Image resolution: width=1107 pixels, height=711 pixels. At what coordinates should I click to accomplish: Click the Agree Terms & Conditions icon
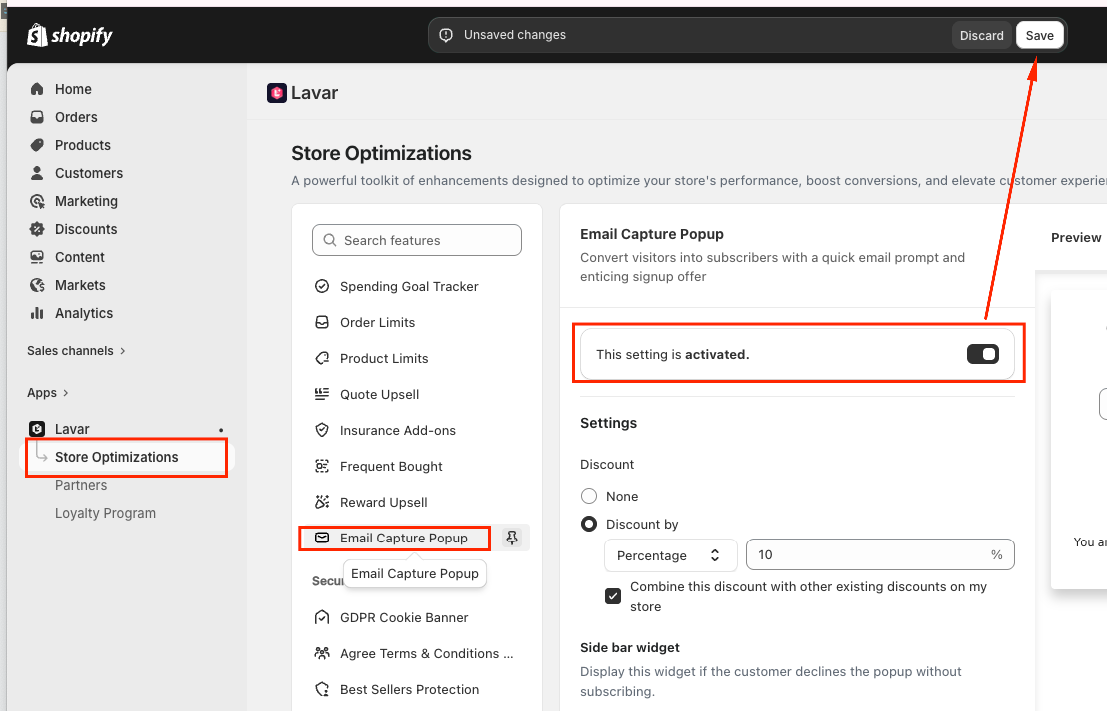pos(322,653)
